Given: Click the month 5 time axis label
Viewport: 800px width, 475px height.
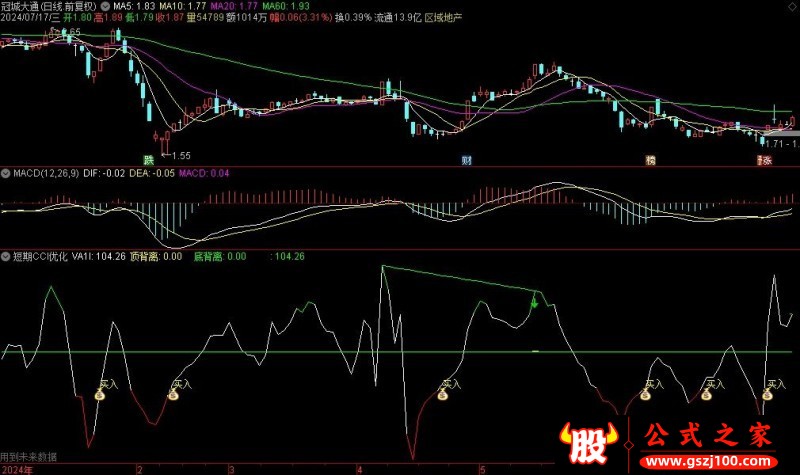Looking at the screenshot, I should (x=482, y=470).
